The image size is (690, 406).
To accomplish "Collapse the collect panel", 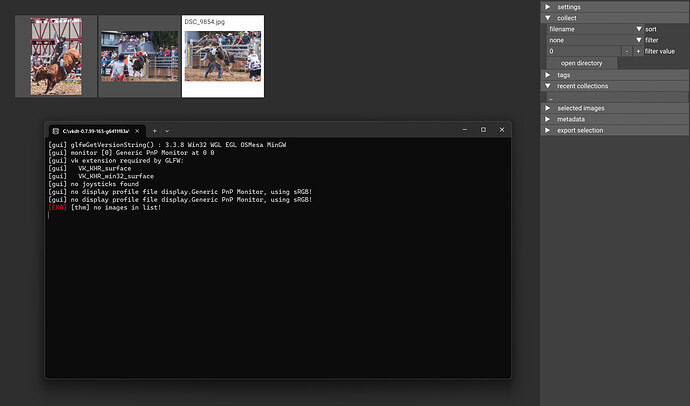I will 615,18.
